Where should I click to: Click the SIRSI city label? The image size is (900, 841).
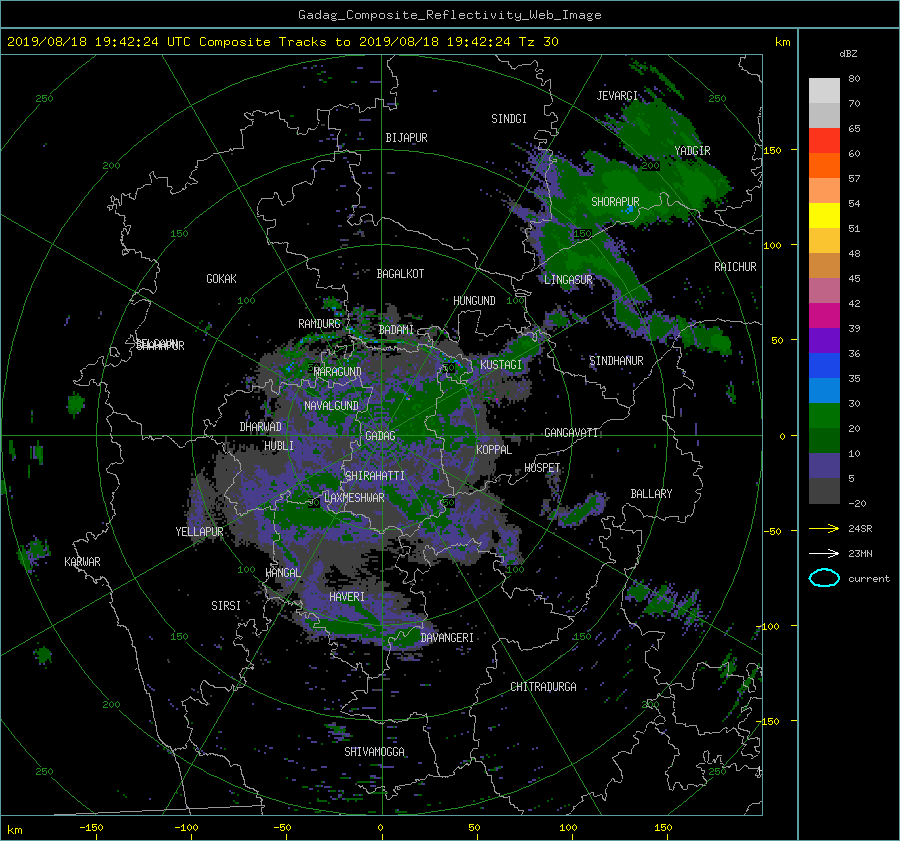pyautogui.click(x=226, y=606)
